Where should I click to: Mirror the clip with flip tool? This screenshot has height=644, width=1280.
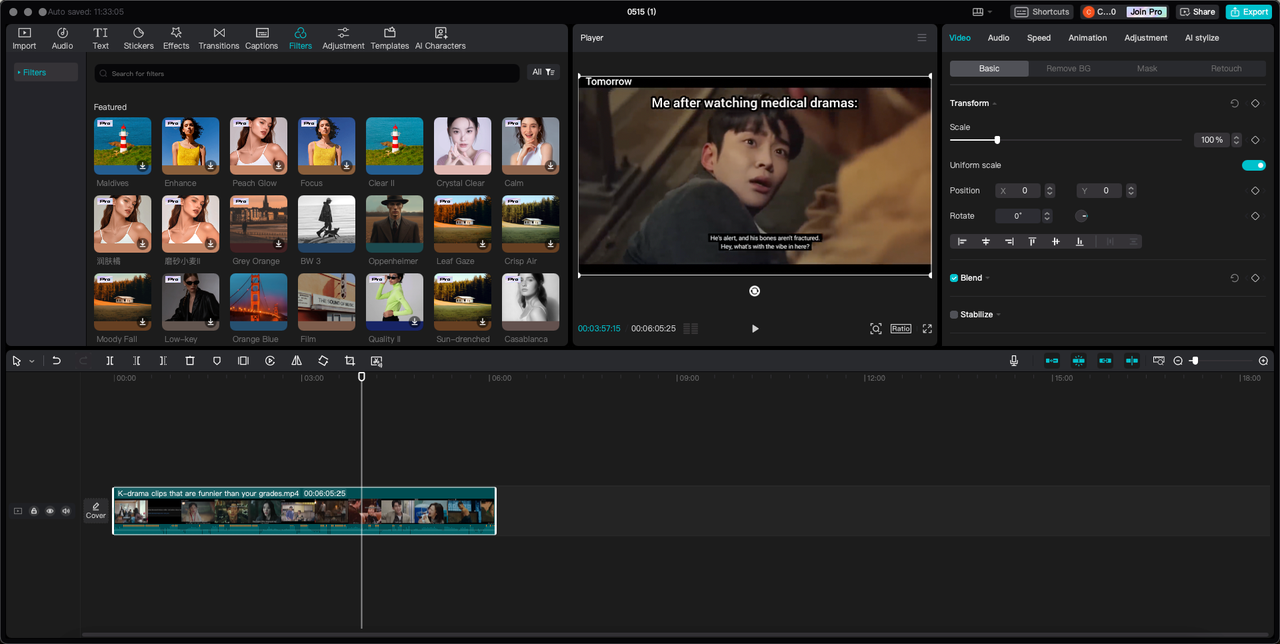tap(297, 360)
